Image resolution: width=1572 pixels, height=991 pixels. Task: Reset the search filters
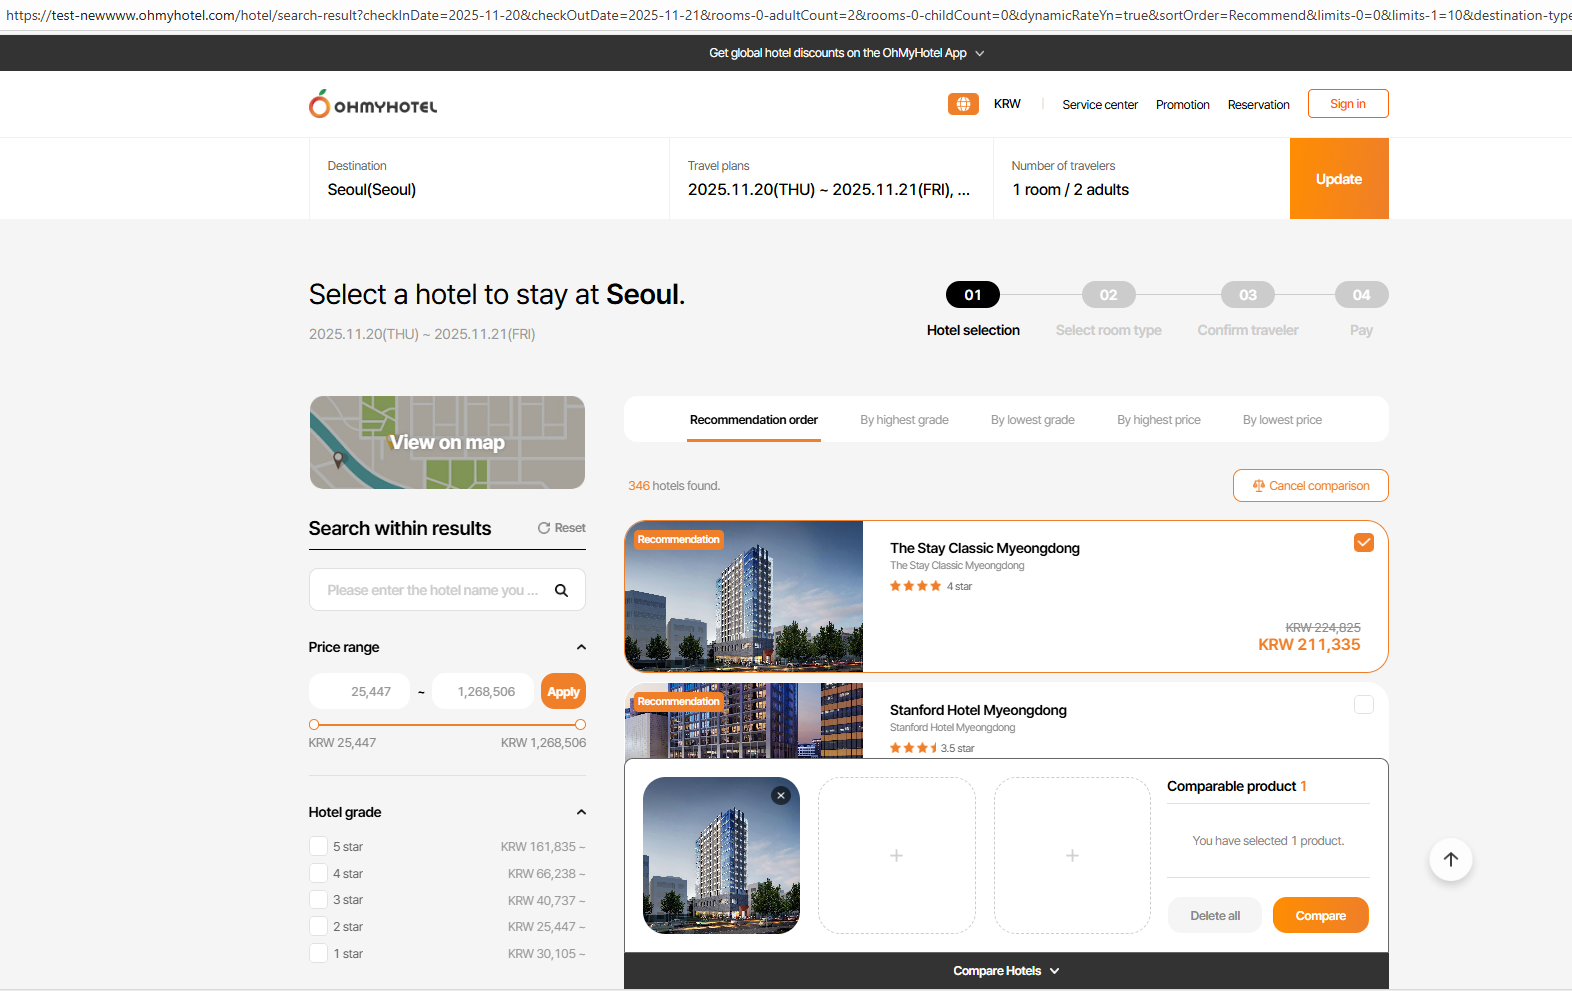(x=562, y=528)
